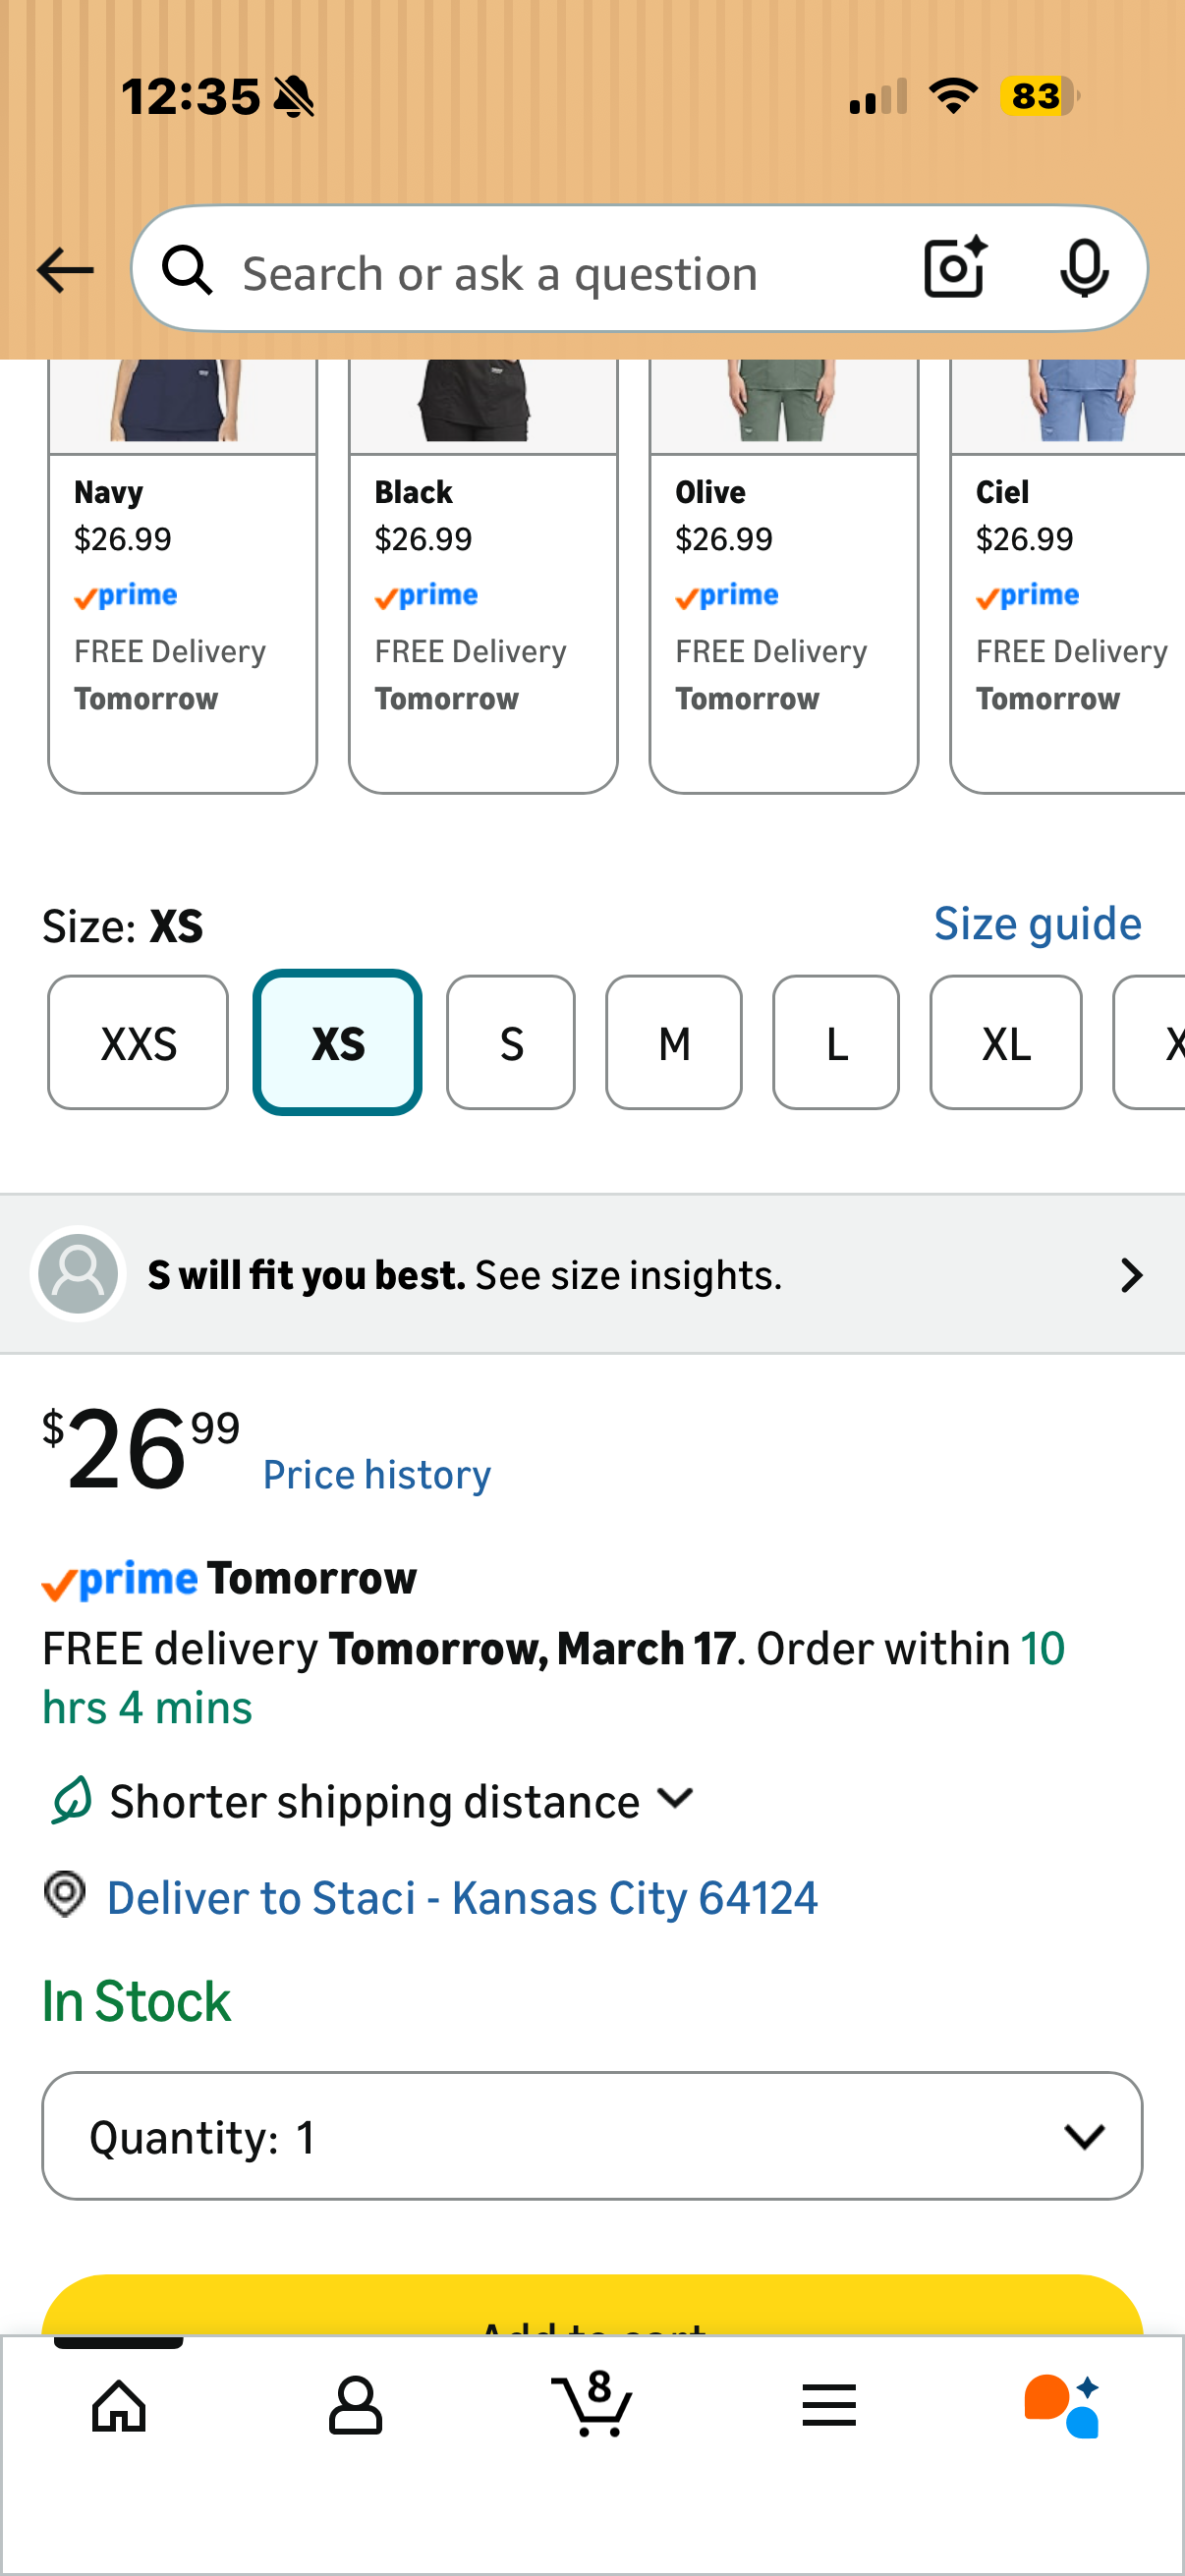Open camera lens search icon
The height and width of the screenshot is (2576, 1185).
tap(955, 268)
